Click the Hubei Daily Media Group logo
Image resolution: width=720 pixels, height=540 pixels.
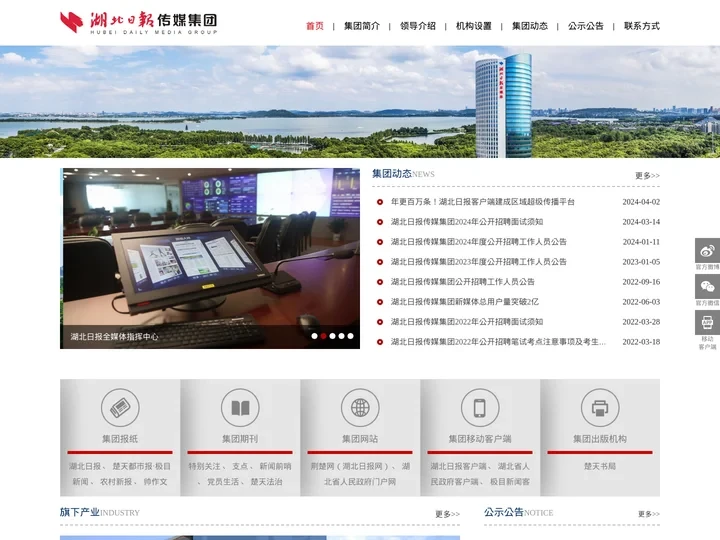139,22
